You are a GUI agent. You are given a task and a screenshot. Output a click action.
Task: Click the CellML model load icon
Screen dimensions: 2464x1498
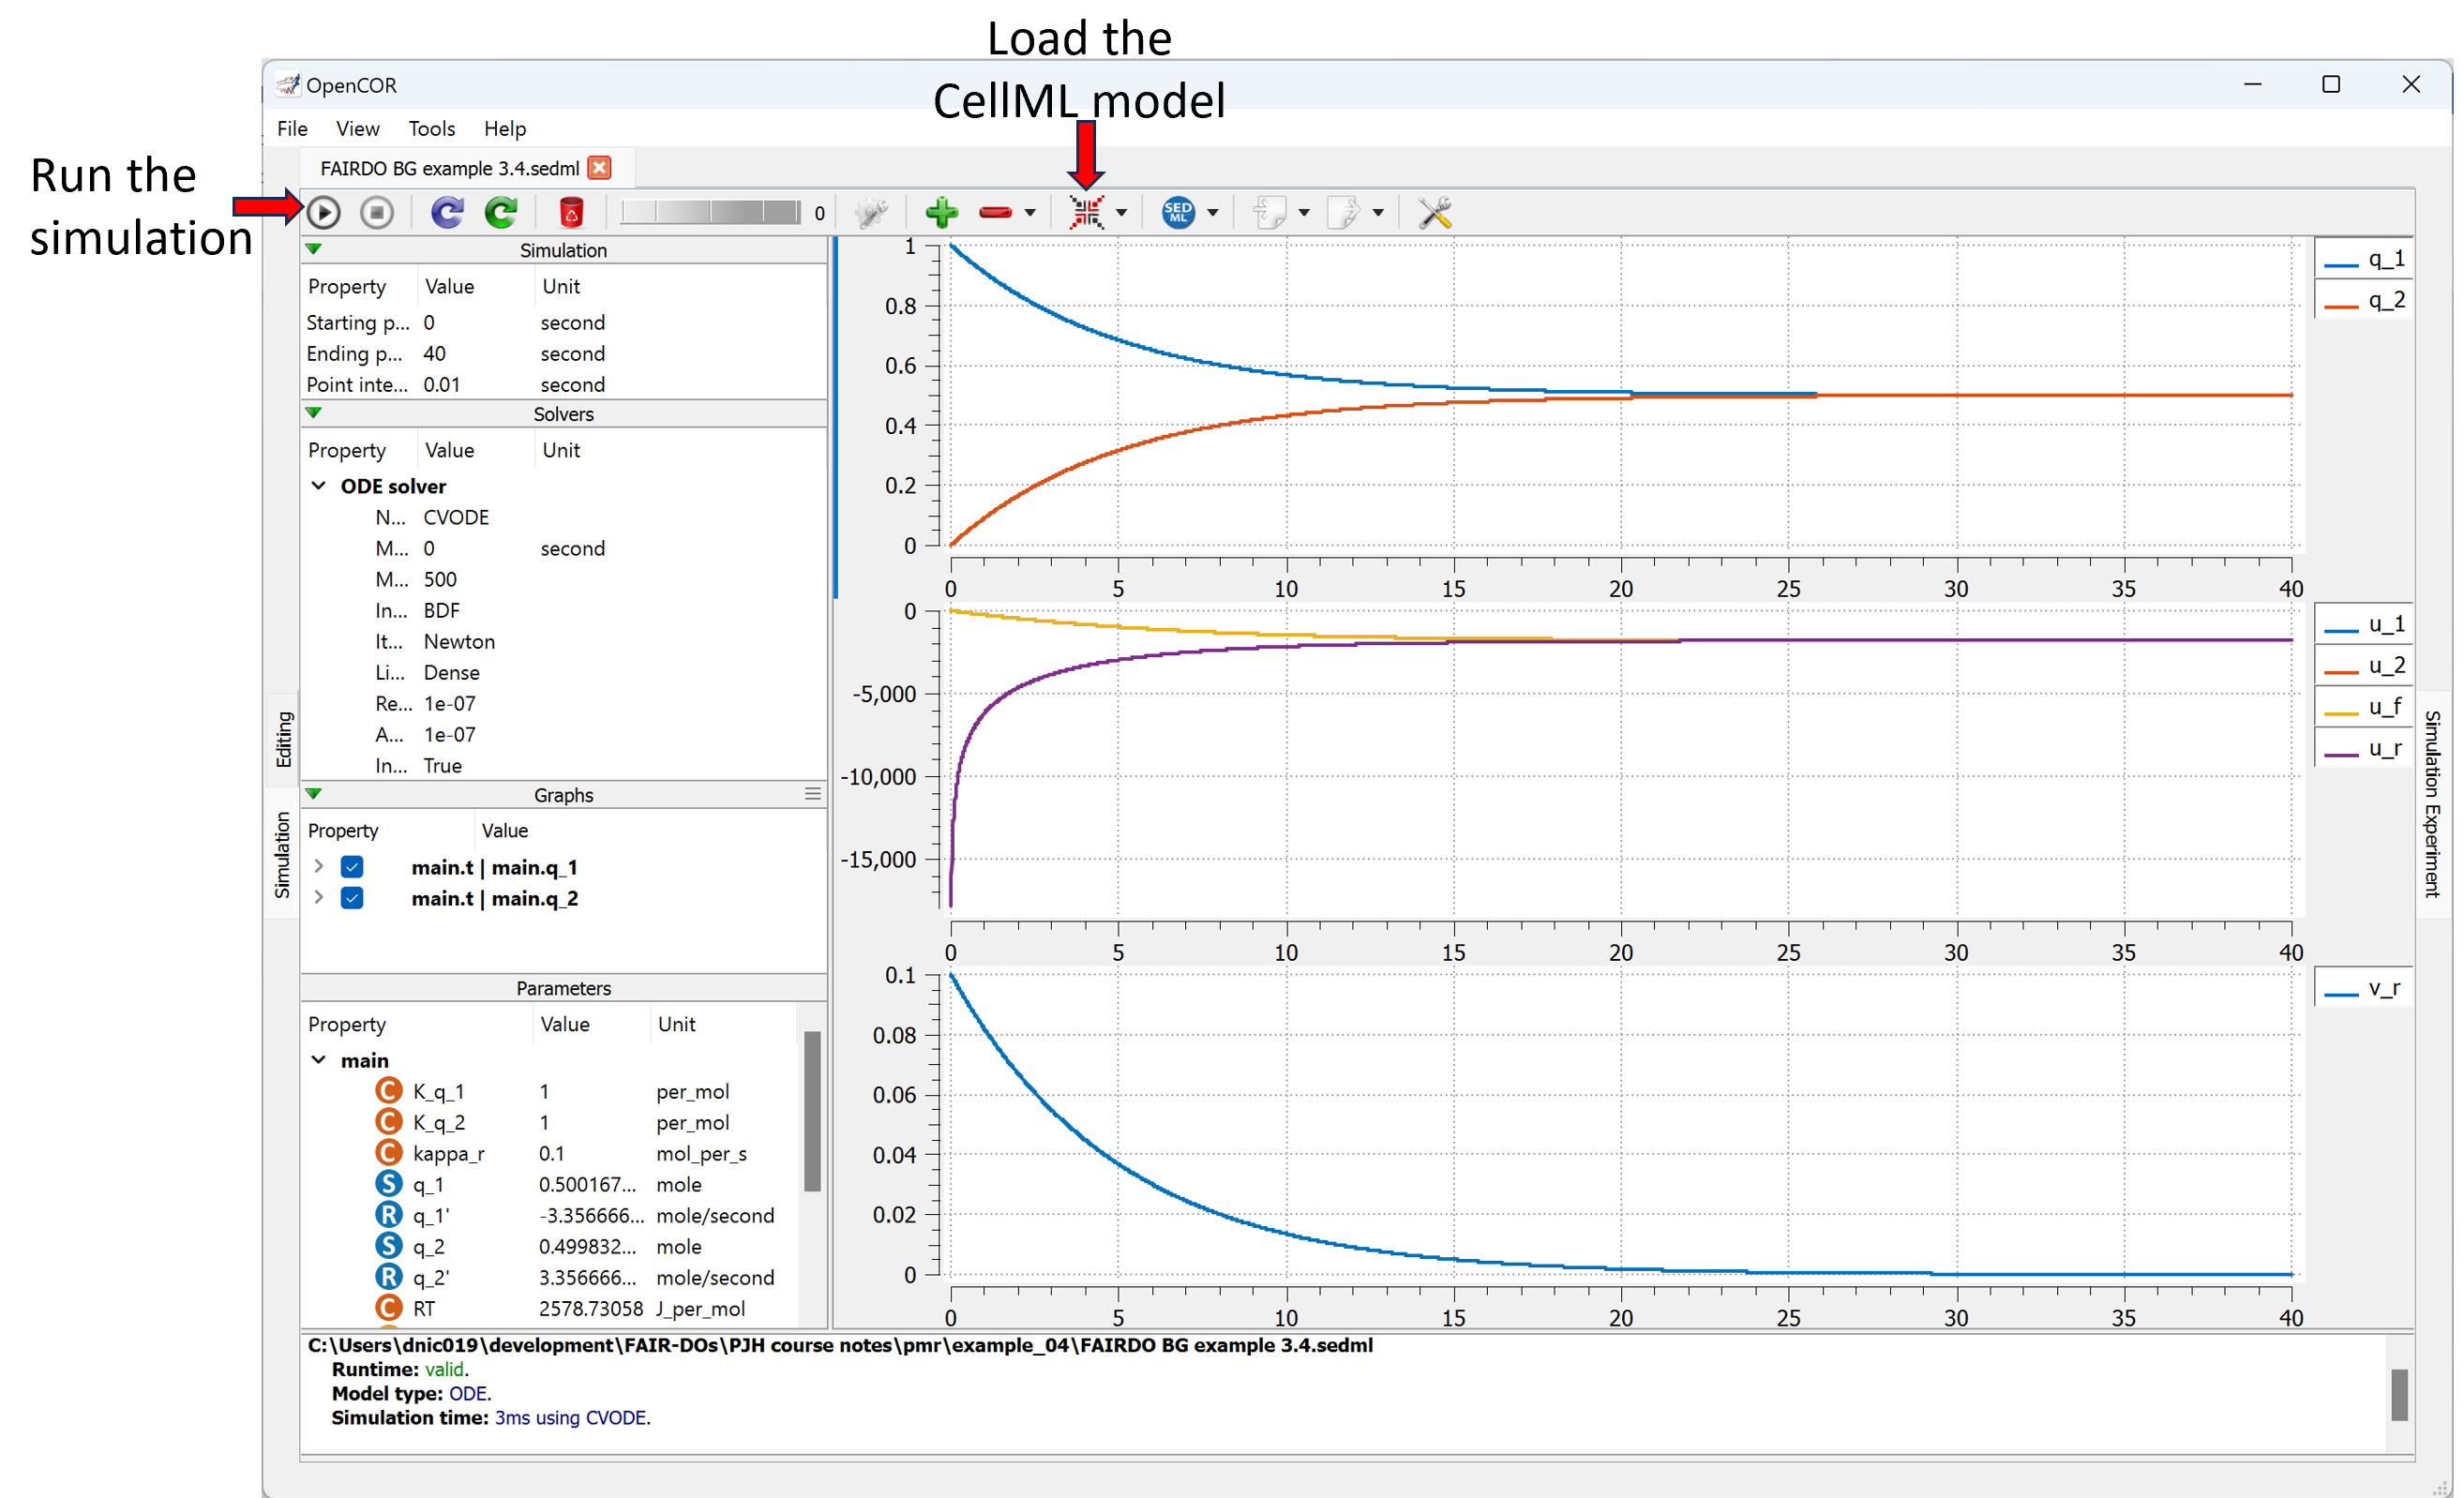[1086, 212]
